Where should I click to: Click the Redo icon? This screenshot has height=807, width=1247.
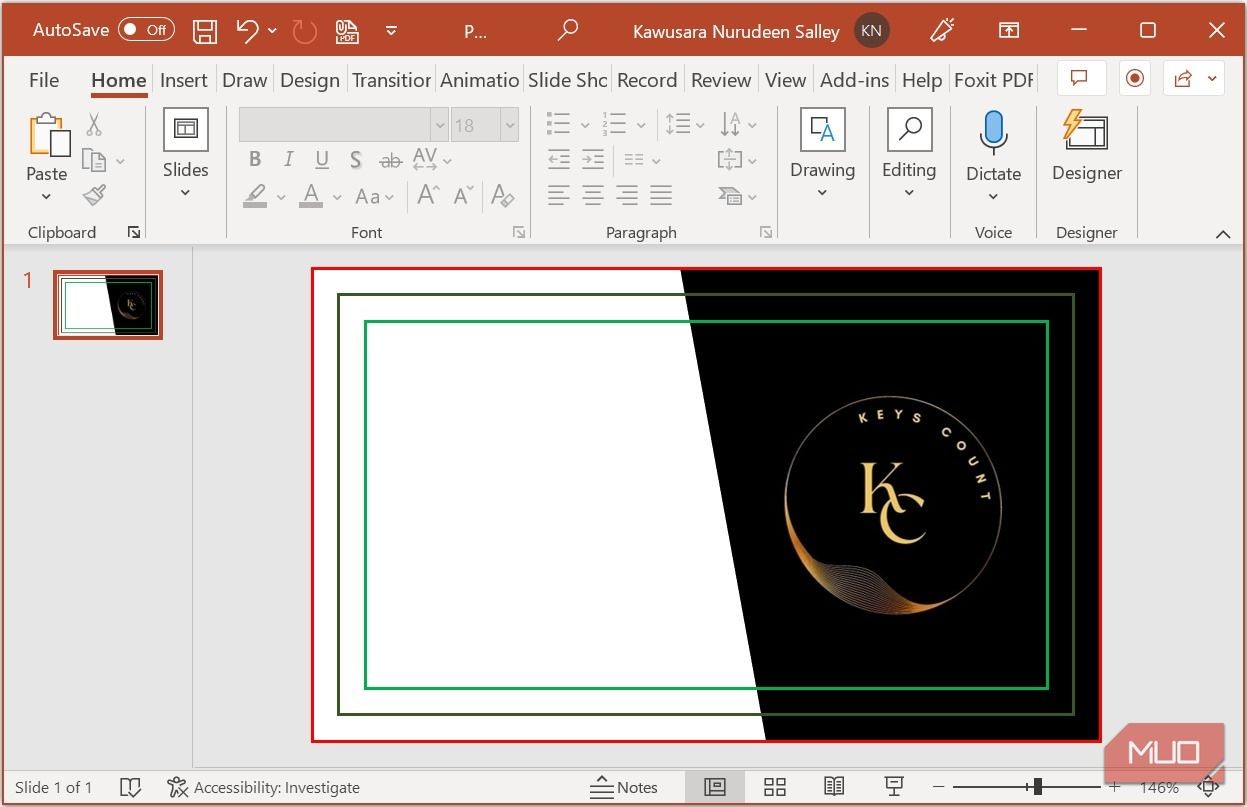[304, 31]
